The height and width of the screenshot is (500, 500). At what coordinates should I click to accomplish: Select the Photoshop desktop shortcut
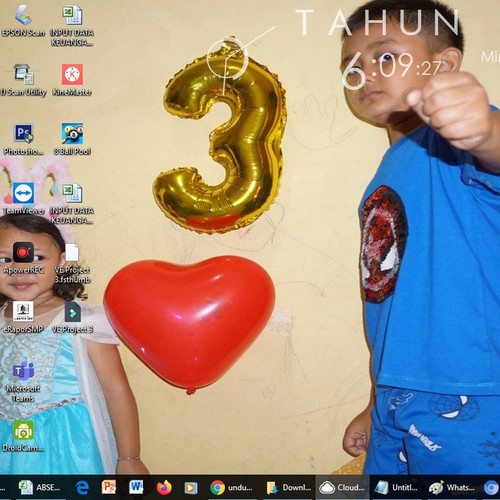click(x=23, y=139)
